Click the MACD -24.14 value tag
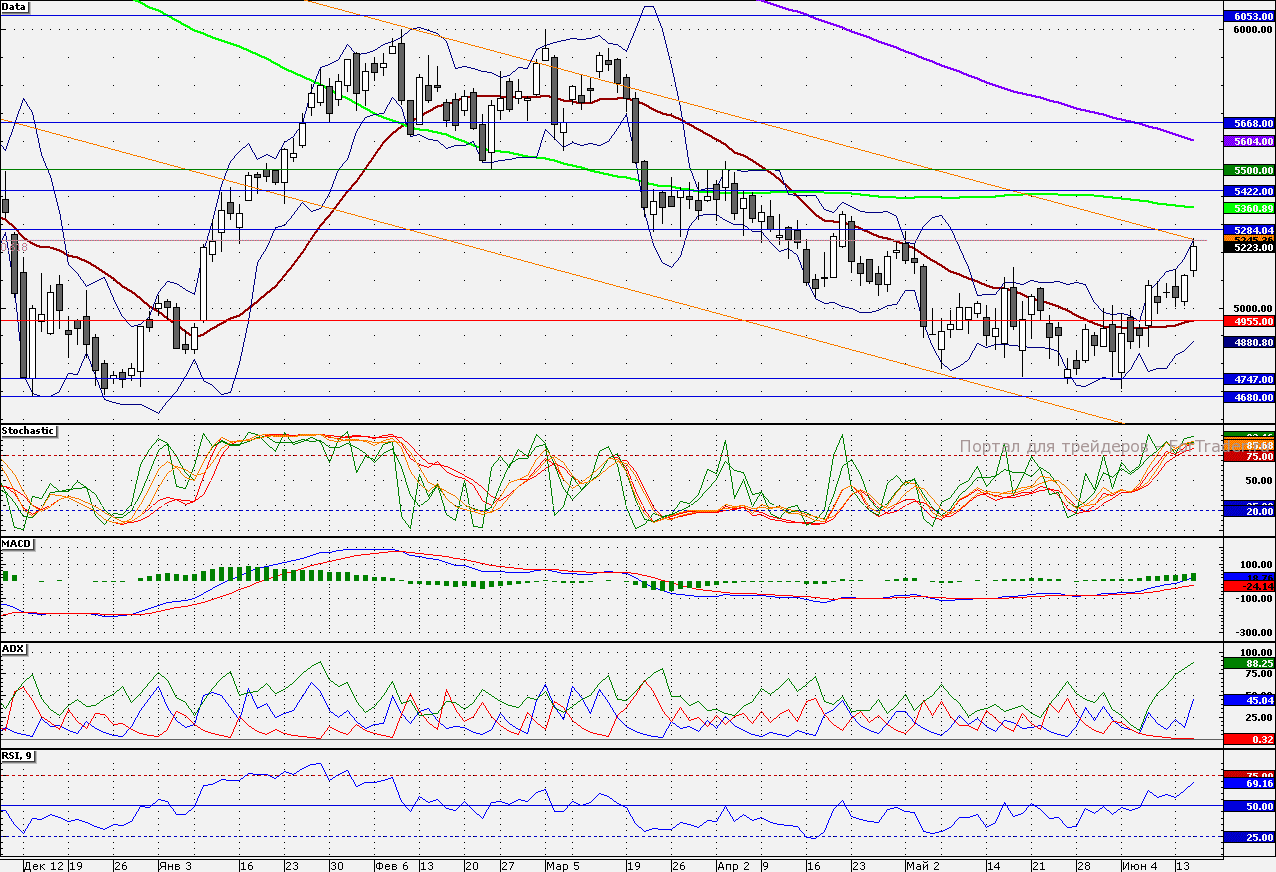Screen dimensions: 1276x872 [1250, 585]
